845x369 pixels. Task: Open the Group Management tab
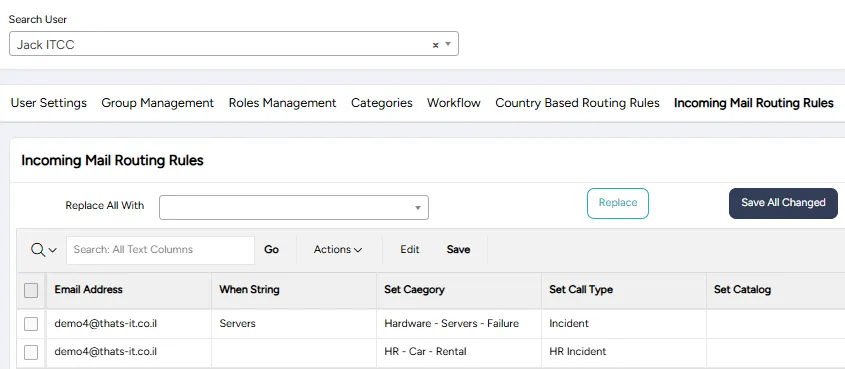[157, 103]
